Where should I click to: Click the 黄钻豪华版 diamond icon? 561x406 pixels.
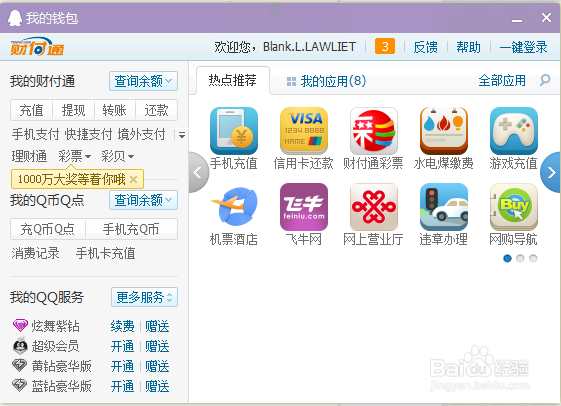coord(20,366)
